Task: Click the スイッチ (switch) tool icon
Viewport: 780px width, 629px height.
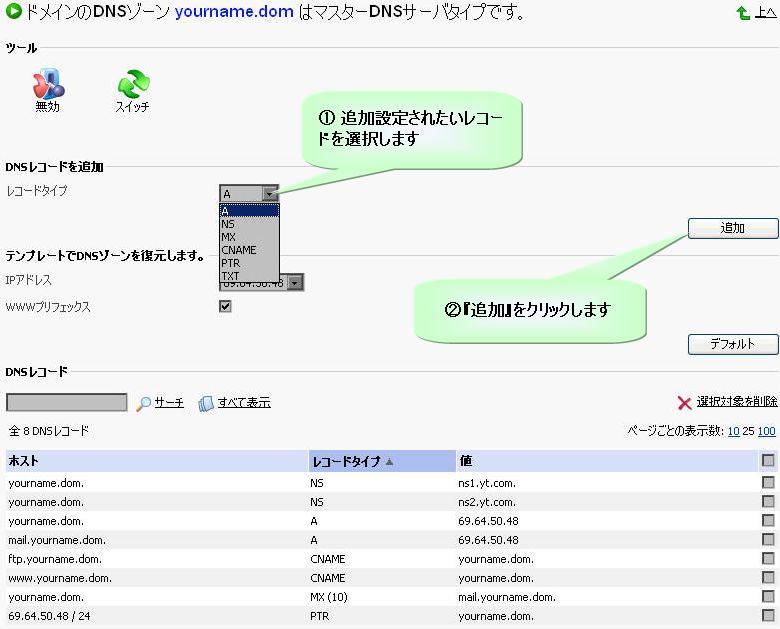Action: coord(132,84)
